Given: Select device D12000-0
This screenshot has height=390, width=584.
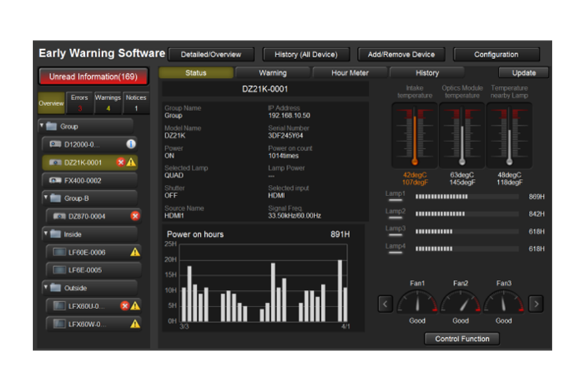Looking at the screenshot, I should tap(89, 144).
